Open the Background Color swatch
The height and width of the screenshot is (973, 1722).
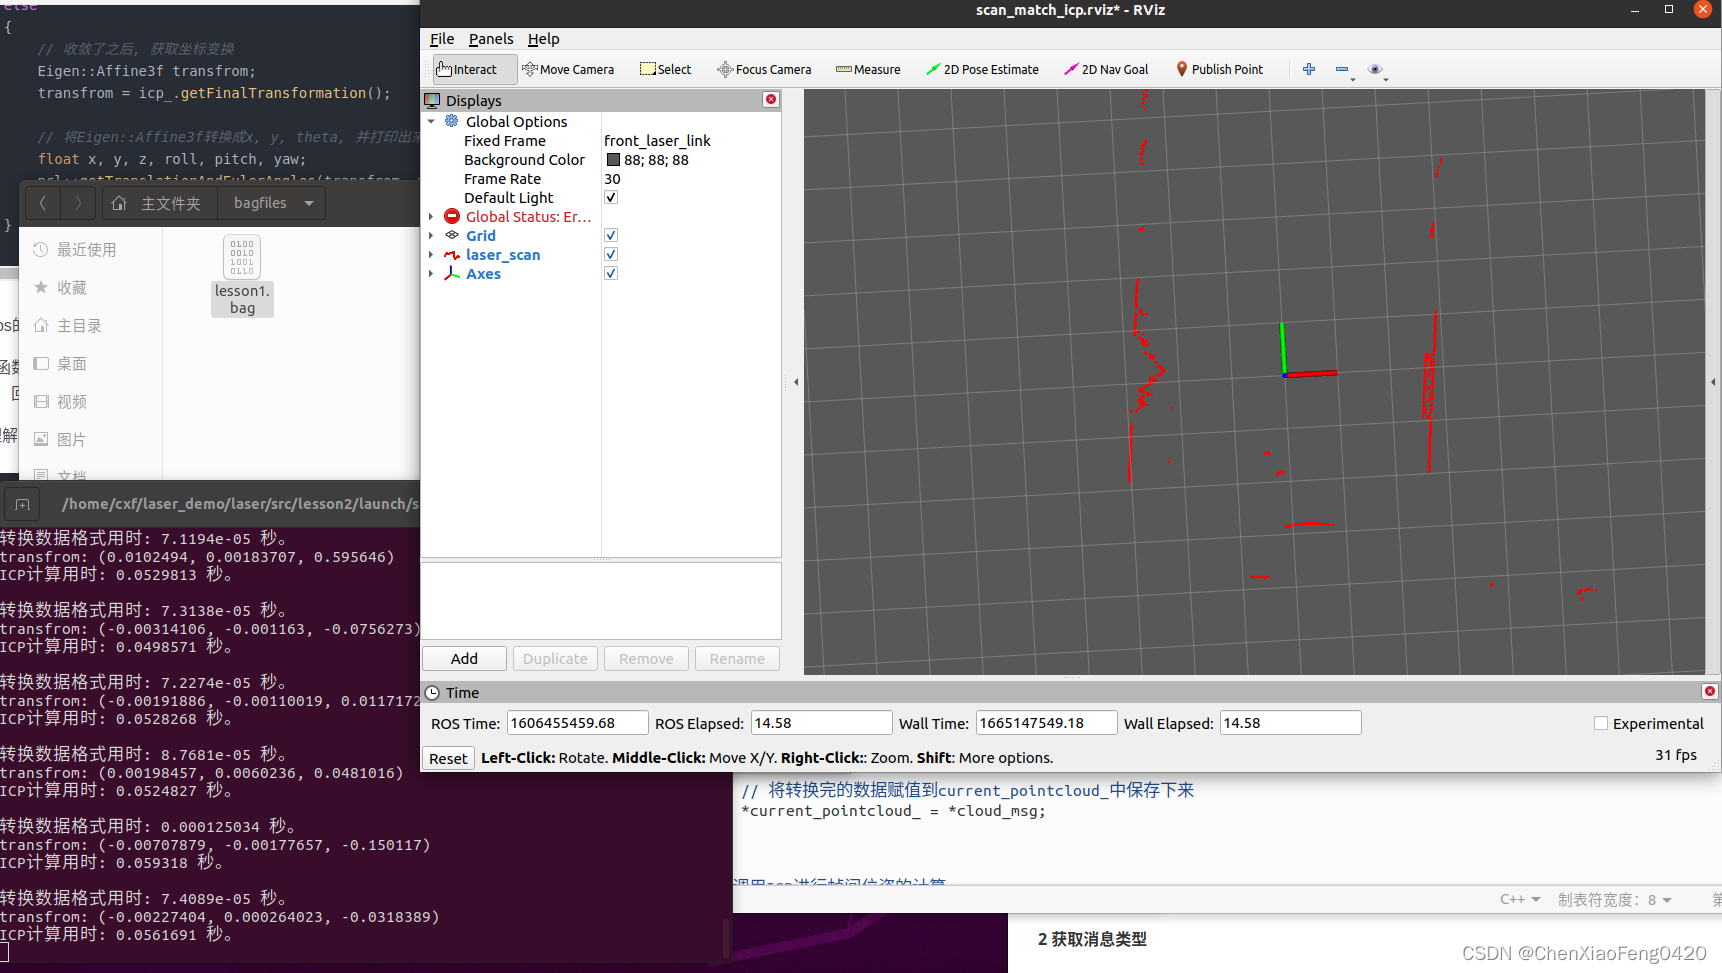coord(614,159)
